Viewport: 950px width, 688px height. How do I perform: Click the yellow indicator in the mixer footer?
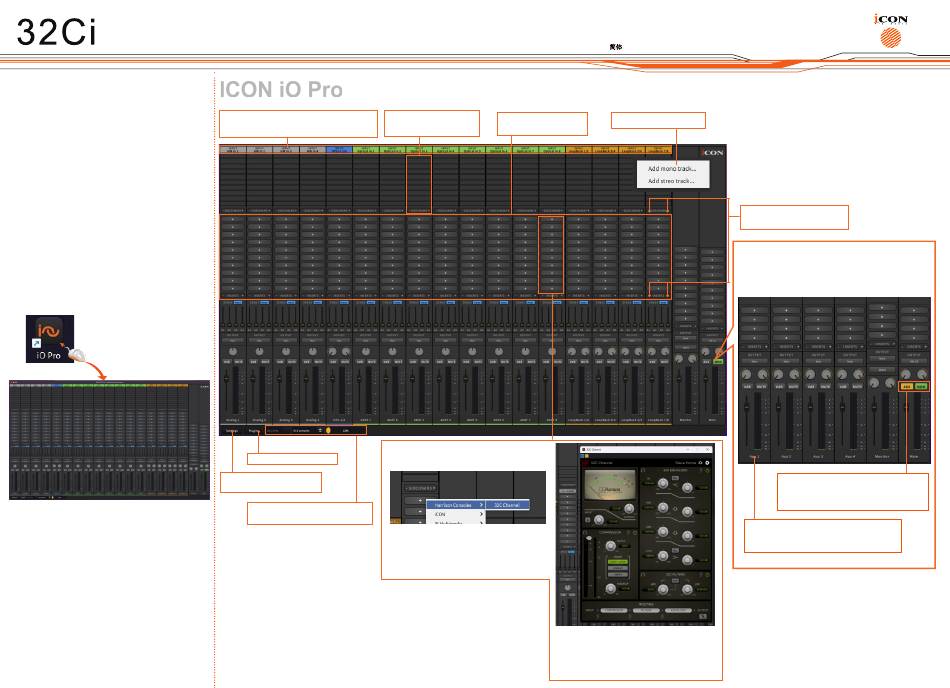point(328,431)
